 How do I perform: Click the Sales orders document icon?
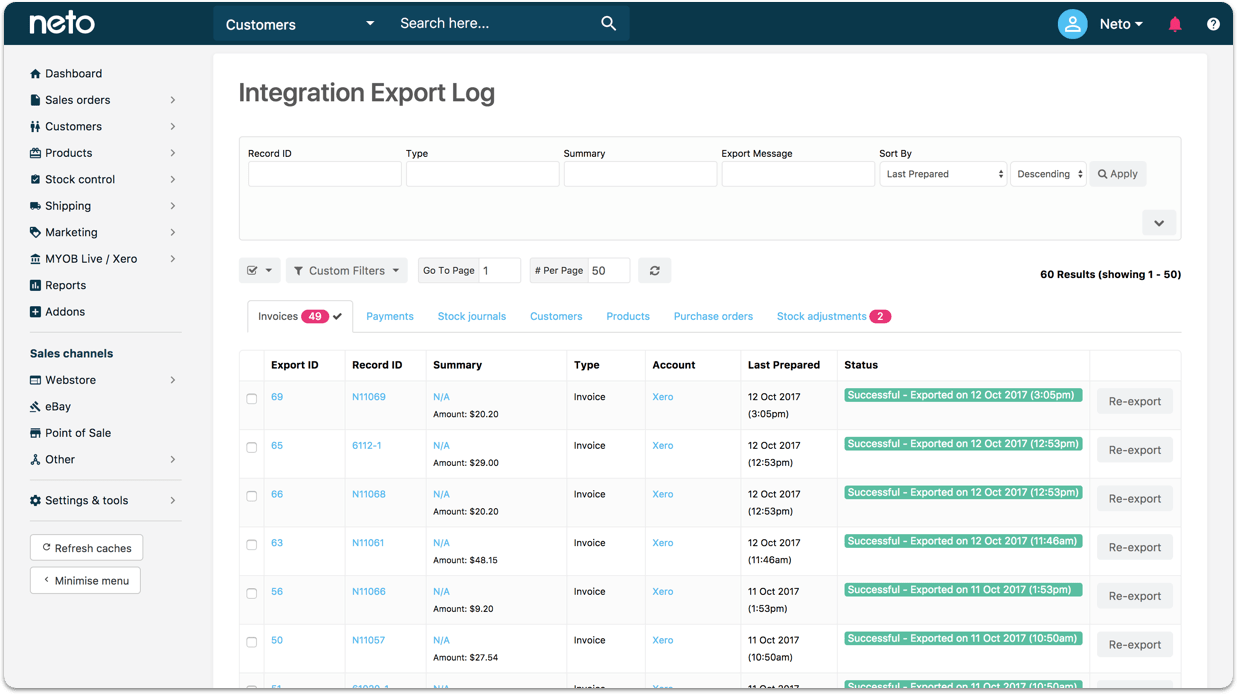tap(36, 100)
